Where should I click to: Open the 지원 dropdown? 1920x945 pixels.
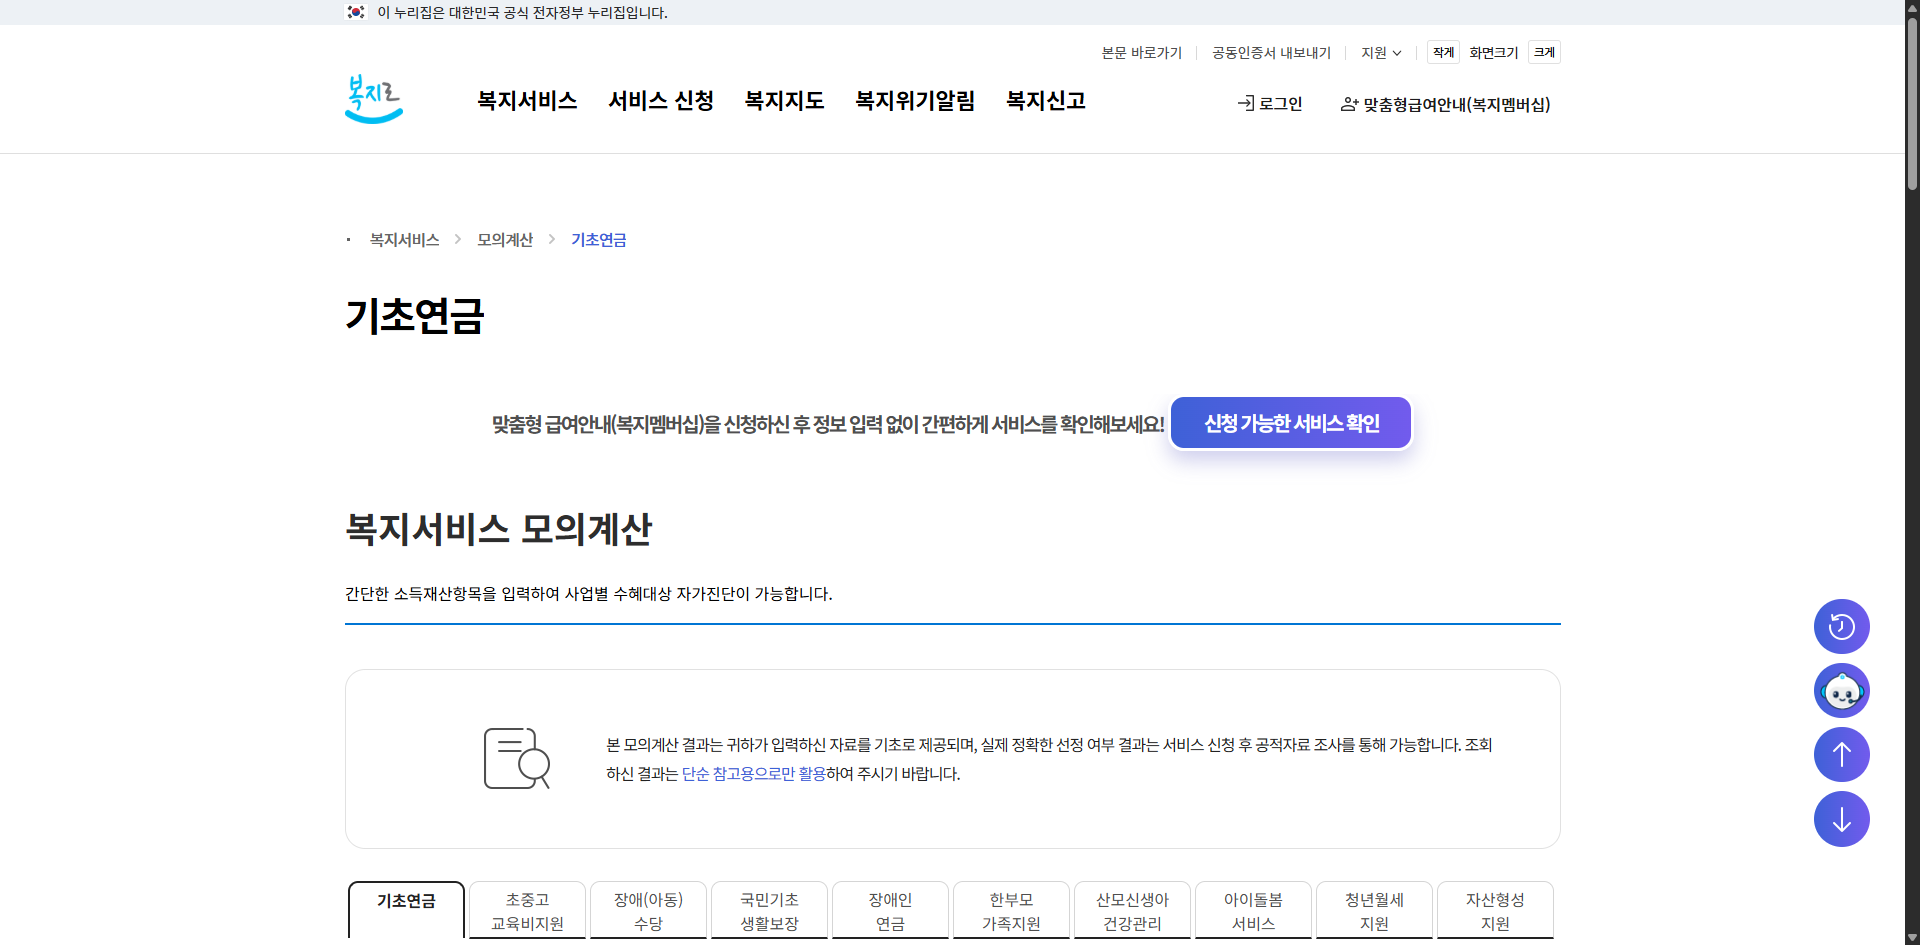pyautogui.click(x=1380, y=52)
